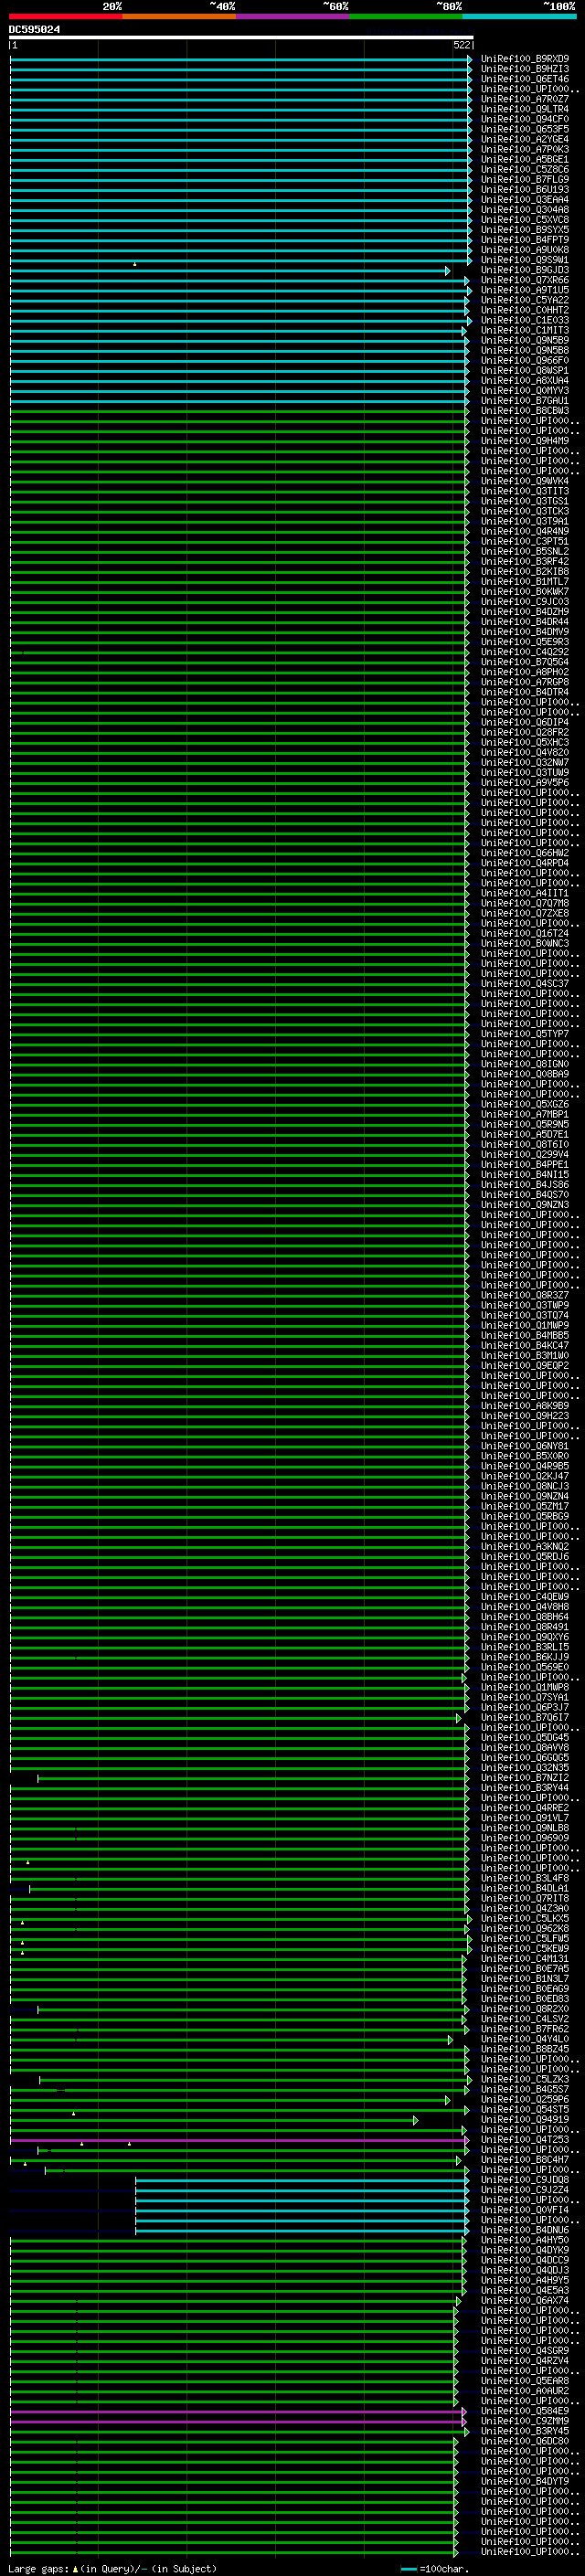Select hit label UniRef100_C1MIT3
585x2576 pixels.
525,330
